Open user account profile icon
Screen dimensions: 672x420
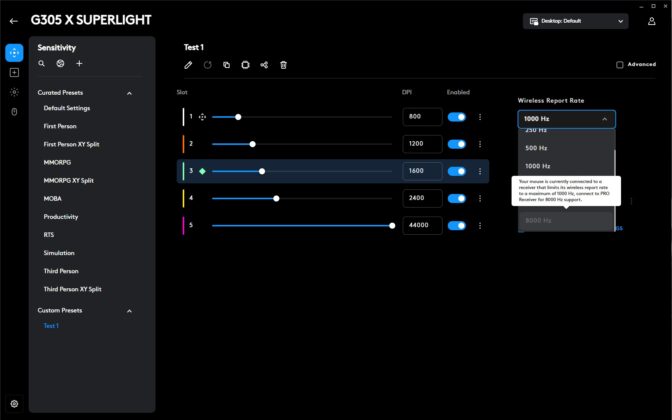click(x=651, y=21)
